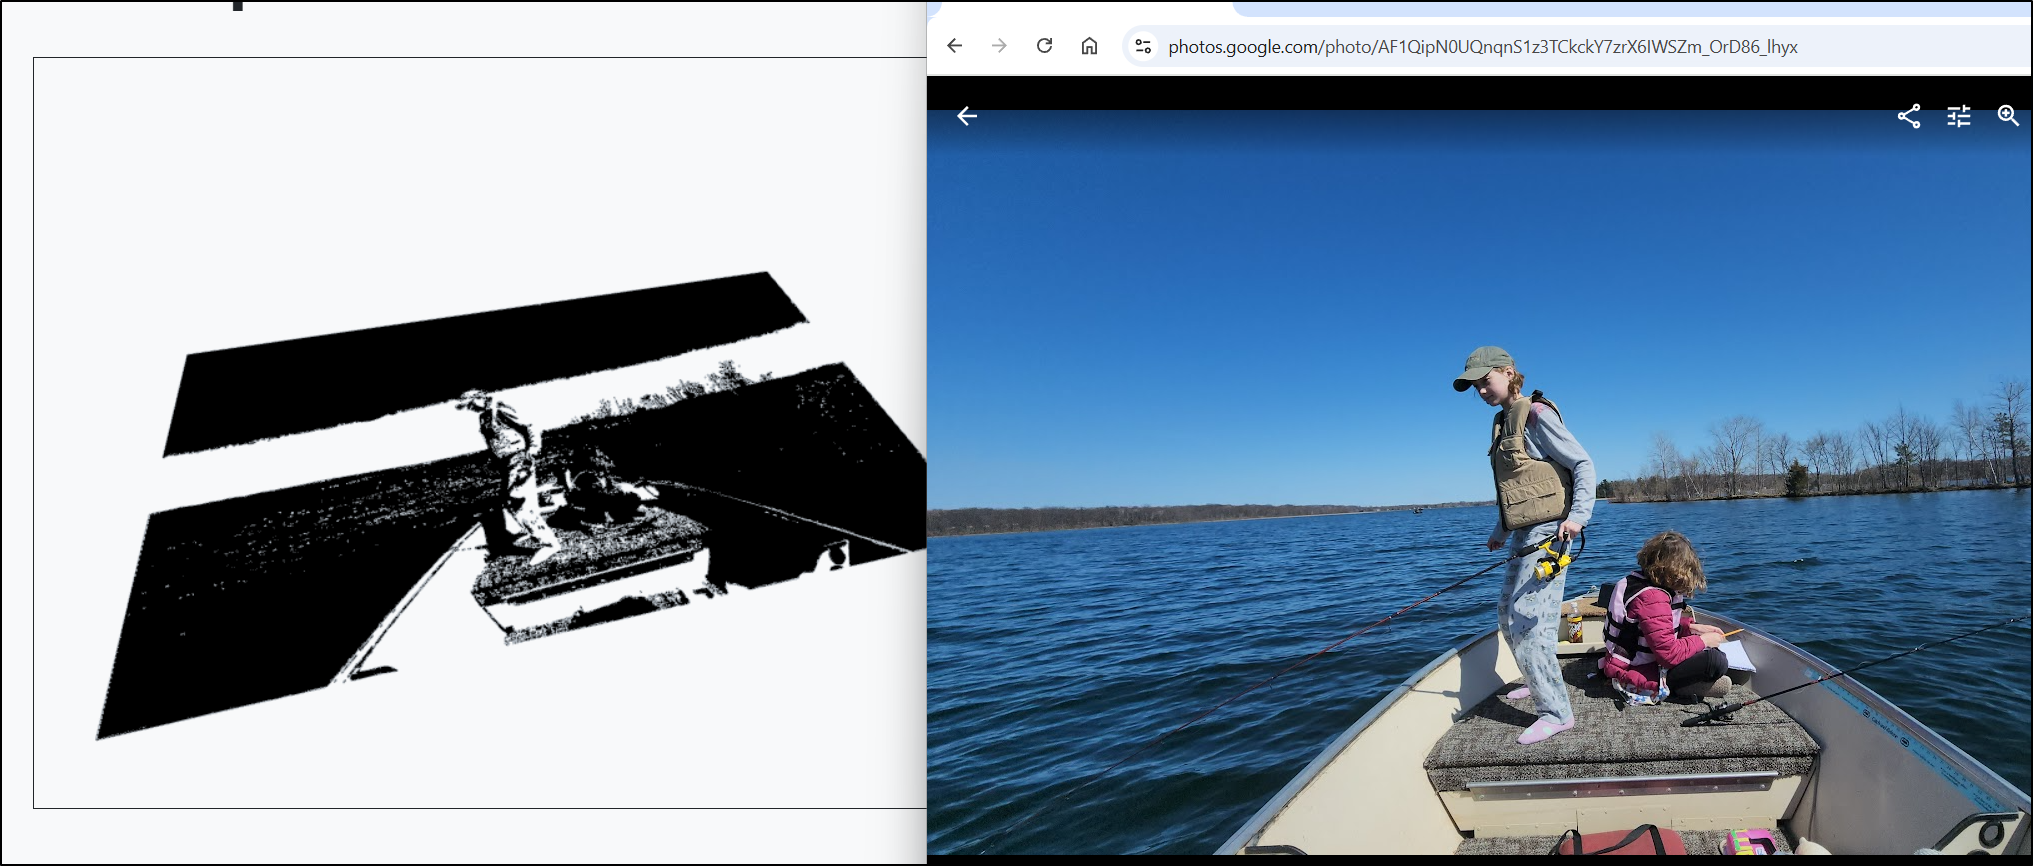
Task: Open the photo edit adjustments
Action: [1959, 117]
